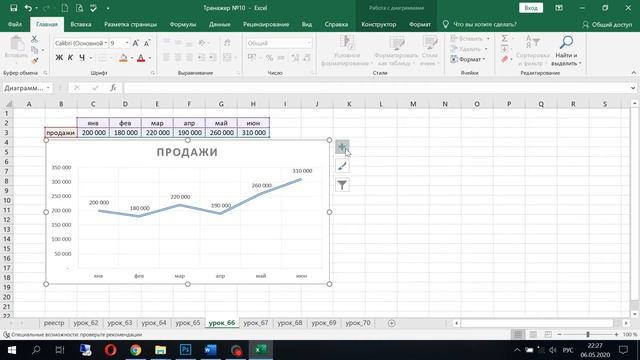Cut selection with the scissors icon
Image resolution: width=640 pixels, height=360 pixels.
point(34,39)
